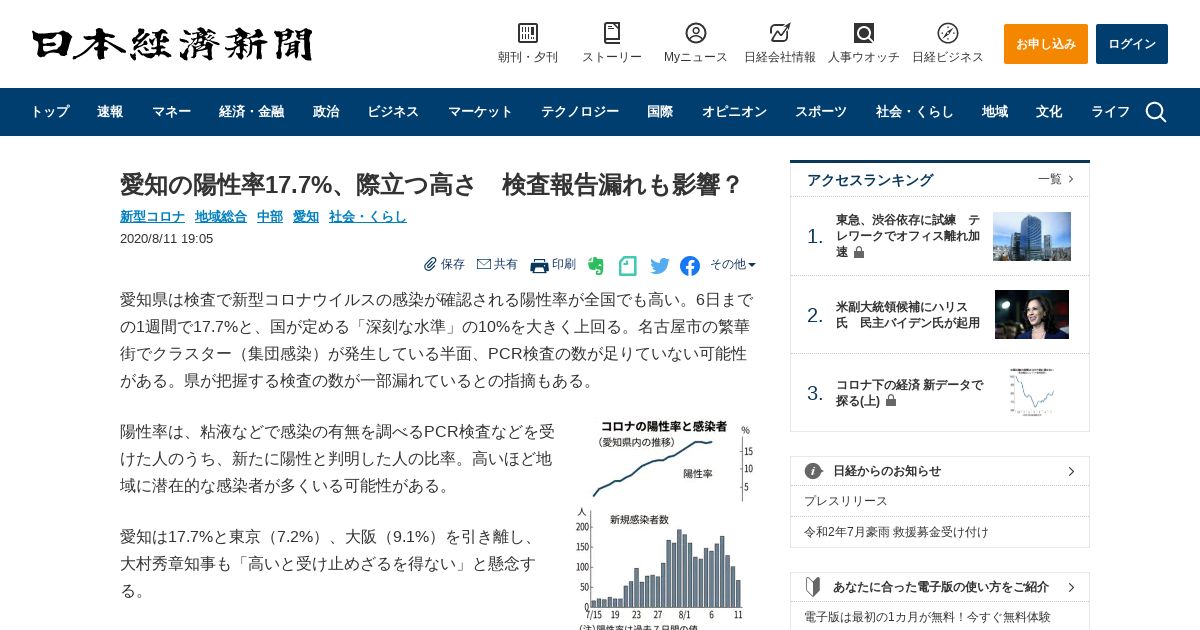
Task: Click the building thumbnail for ranking 1
Action: point(1032,236)
